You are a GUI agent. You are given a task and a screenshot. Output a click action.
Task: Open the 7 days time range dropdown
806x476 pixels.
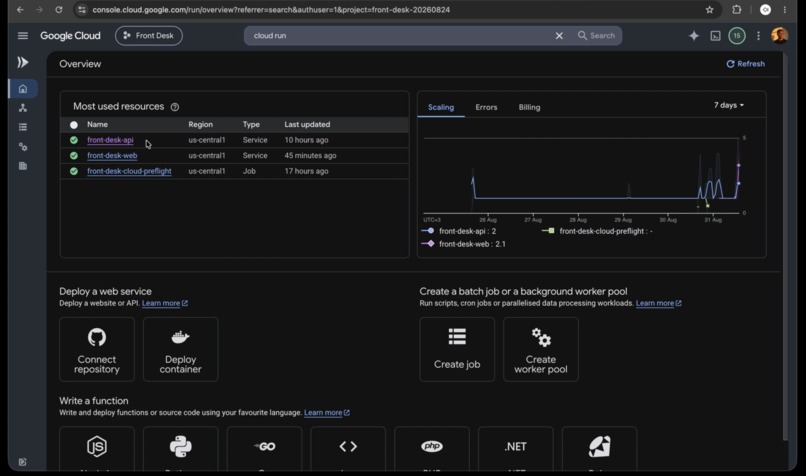coord(729,105)
